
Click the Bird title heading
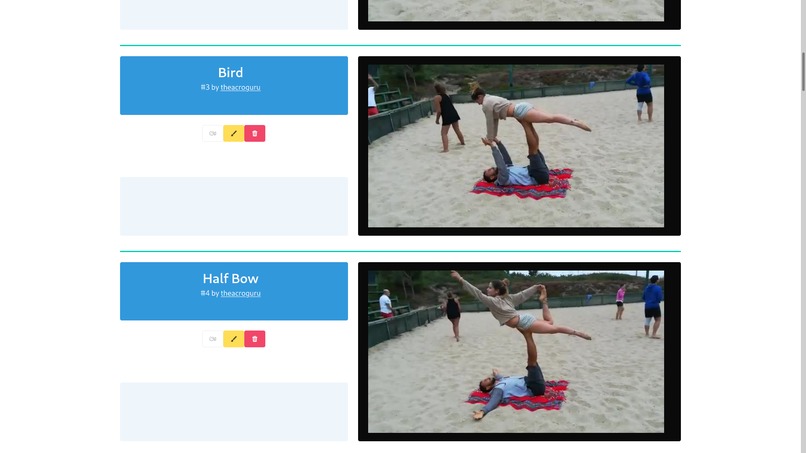[x=230, y=73]
